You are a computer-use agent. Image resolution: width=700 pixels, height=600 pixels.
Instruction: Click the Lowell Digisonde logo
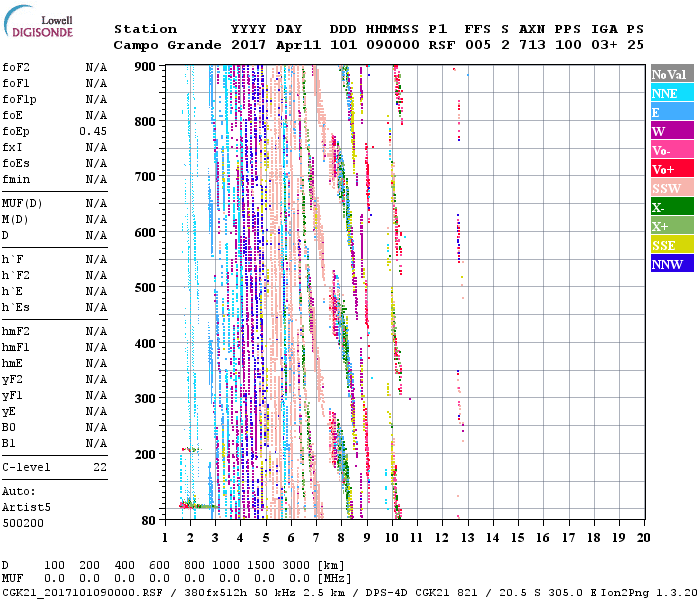pos(38,22)
